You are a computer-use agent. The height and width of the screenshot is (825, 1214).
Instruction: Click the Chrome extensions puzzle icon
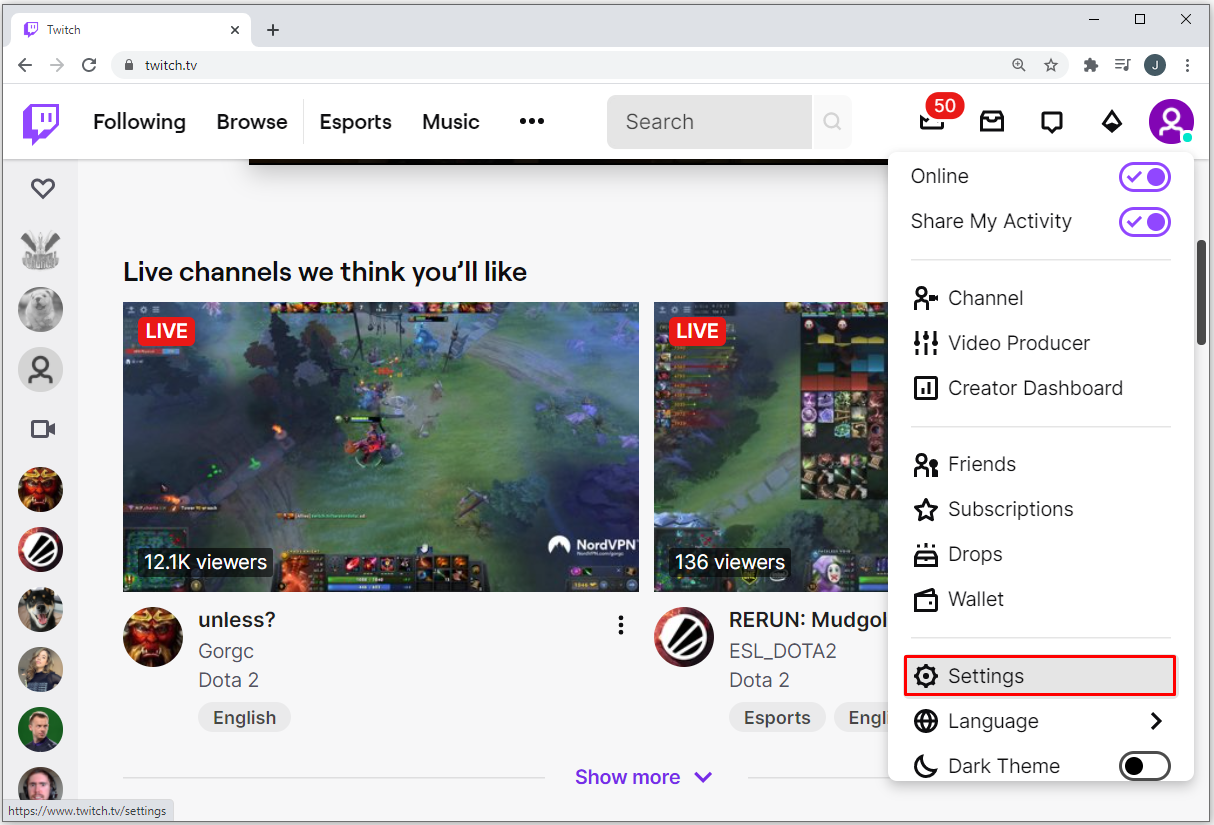point(1091,65)
